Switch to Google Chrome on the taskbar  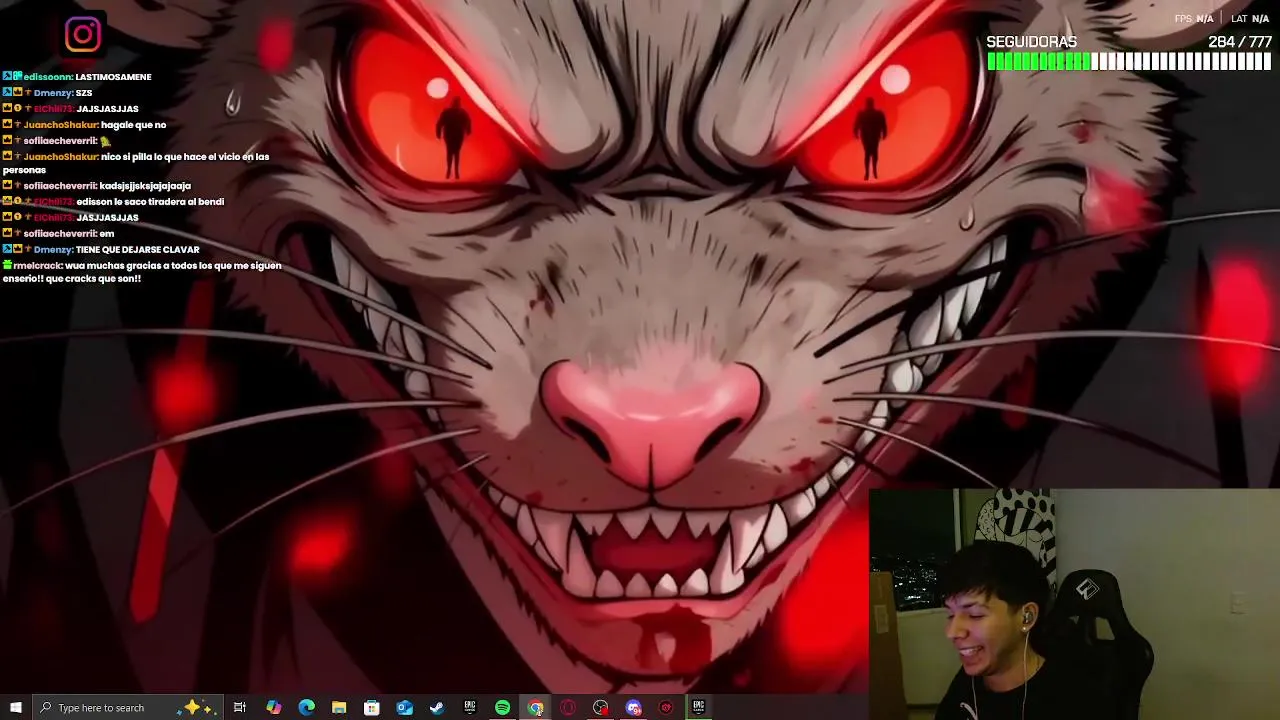pos(535,707)
